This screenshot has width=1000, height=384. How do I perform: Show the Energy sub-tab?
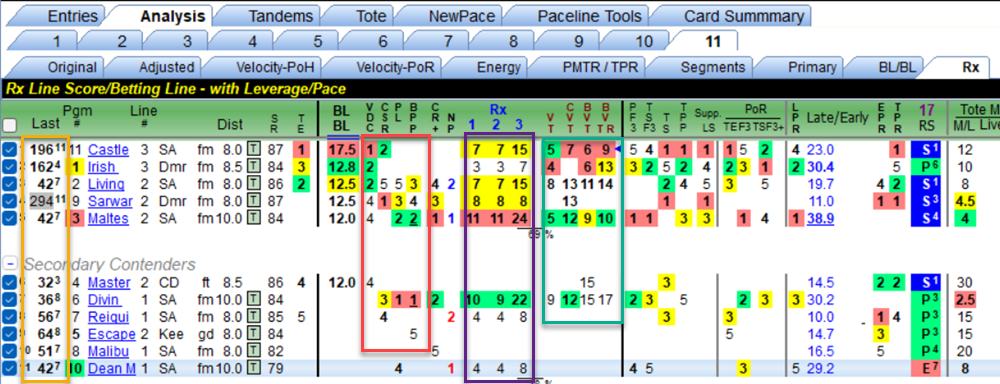[x=499, y=67]
